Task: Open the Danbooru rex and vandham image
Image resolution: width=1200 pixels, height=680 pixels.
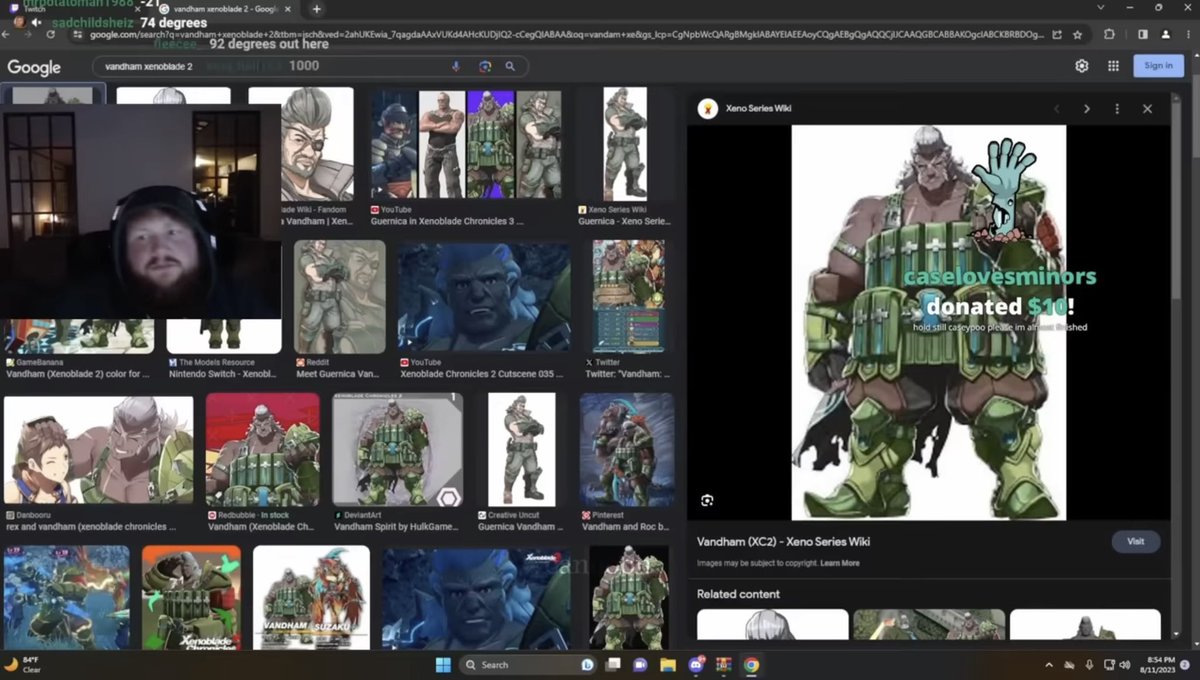Action: pos(98,449)
